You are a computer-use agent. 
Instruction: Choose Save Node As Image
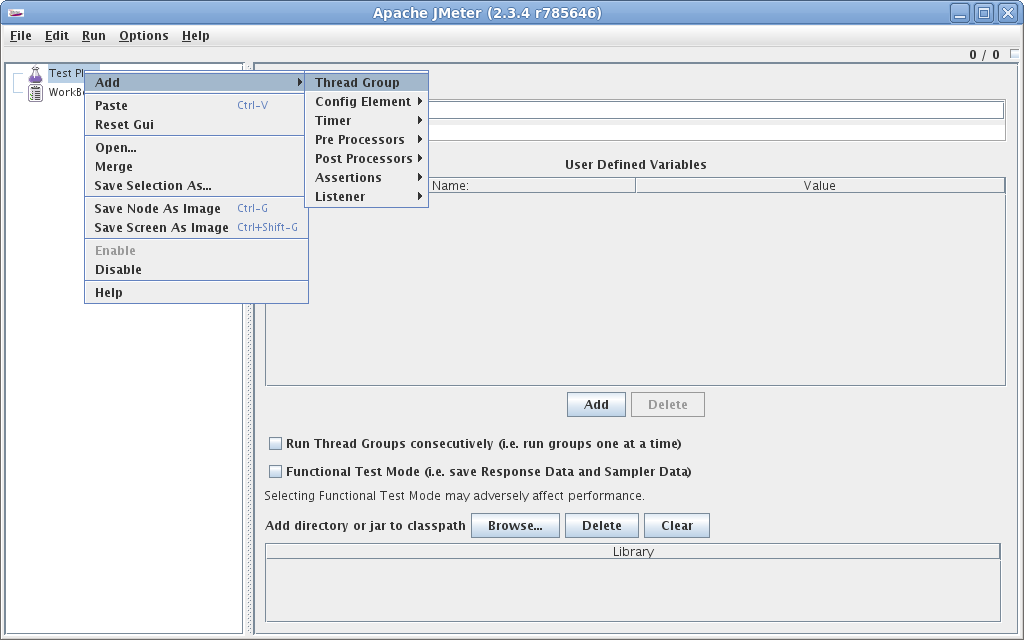pyautogui.click(x=196, y=208)
